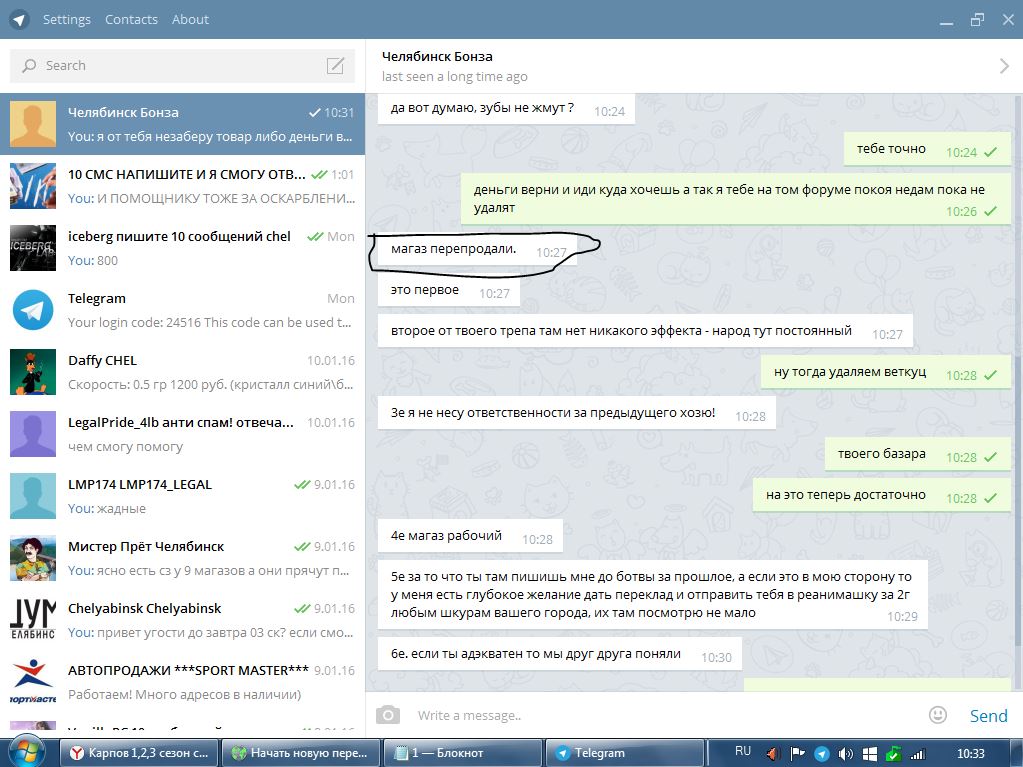Click the compose new message pencil icon
1023x767 pixels.
(335, 65)
